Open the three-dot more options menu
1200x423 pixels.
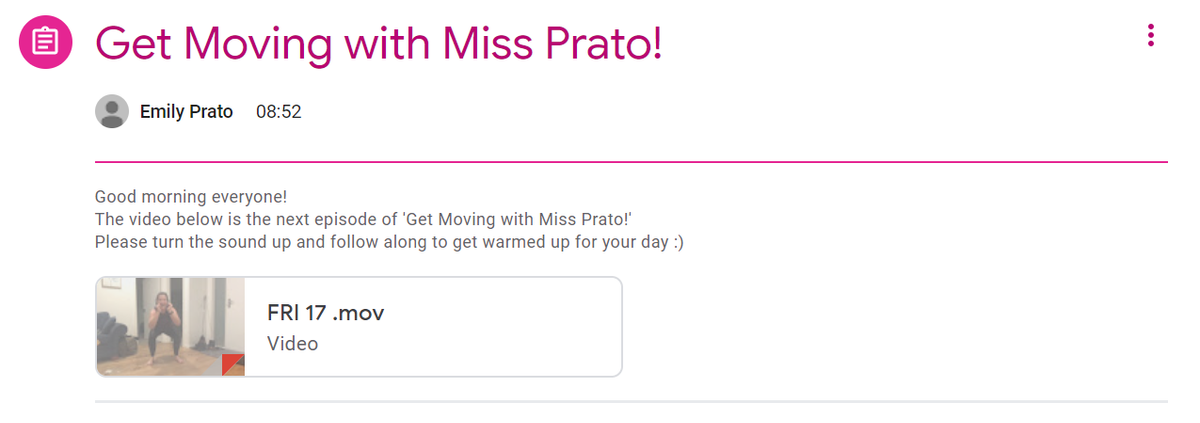tap(1151, 35)
